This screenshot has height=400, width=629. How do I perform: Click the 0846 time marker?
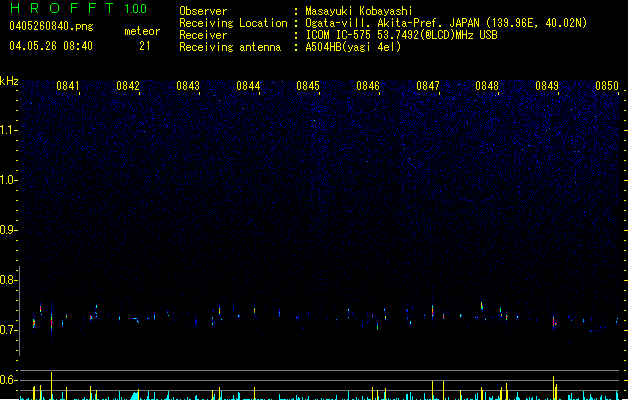coord(368,86)
